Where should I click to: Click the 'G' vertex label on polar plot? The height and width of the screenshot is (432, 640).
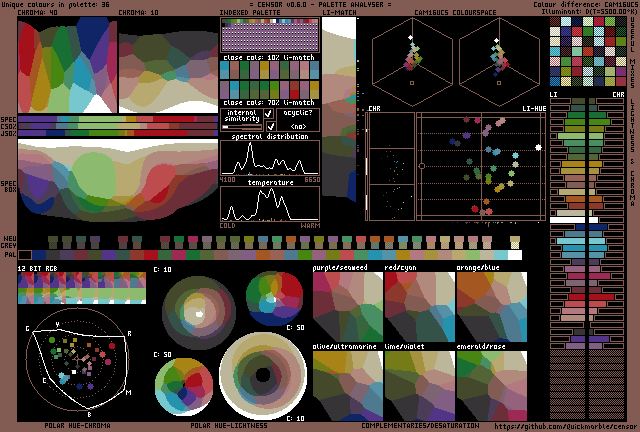[27, 328]
